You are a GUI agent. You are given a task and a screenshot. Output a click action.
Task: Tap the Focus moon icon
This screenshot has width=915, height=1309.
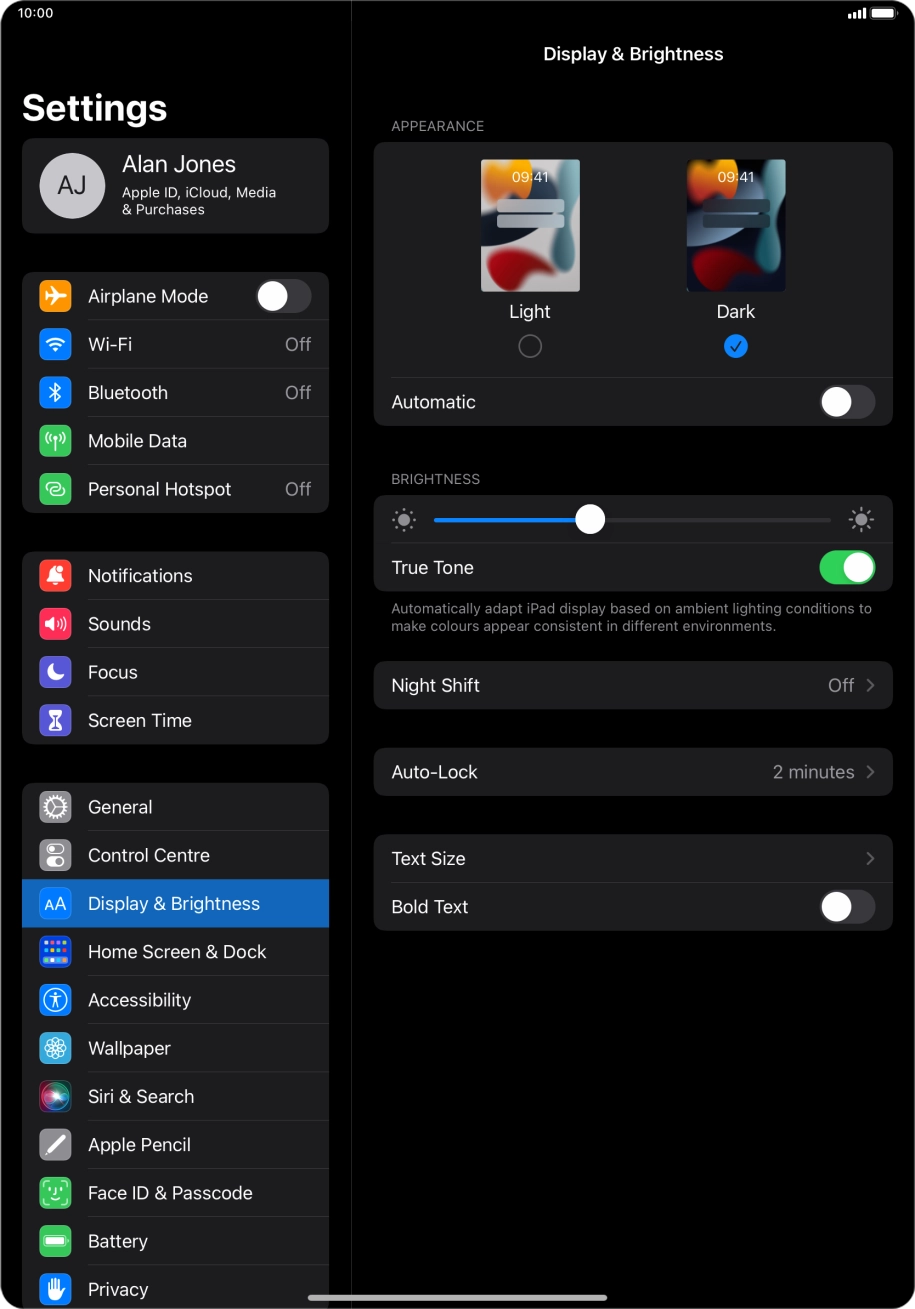pyautogui.click(x=55, y=672)
